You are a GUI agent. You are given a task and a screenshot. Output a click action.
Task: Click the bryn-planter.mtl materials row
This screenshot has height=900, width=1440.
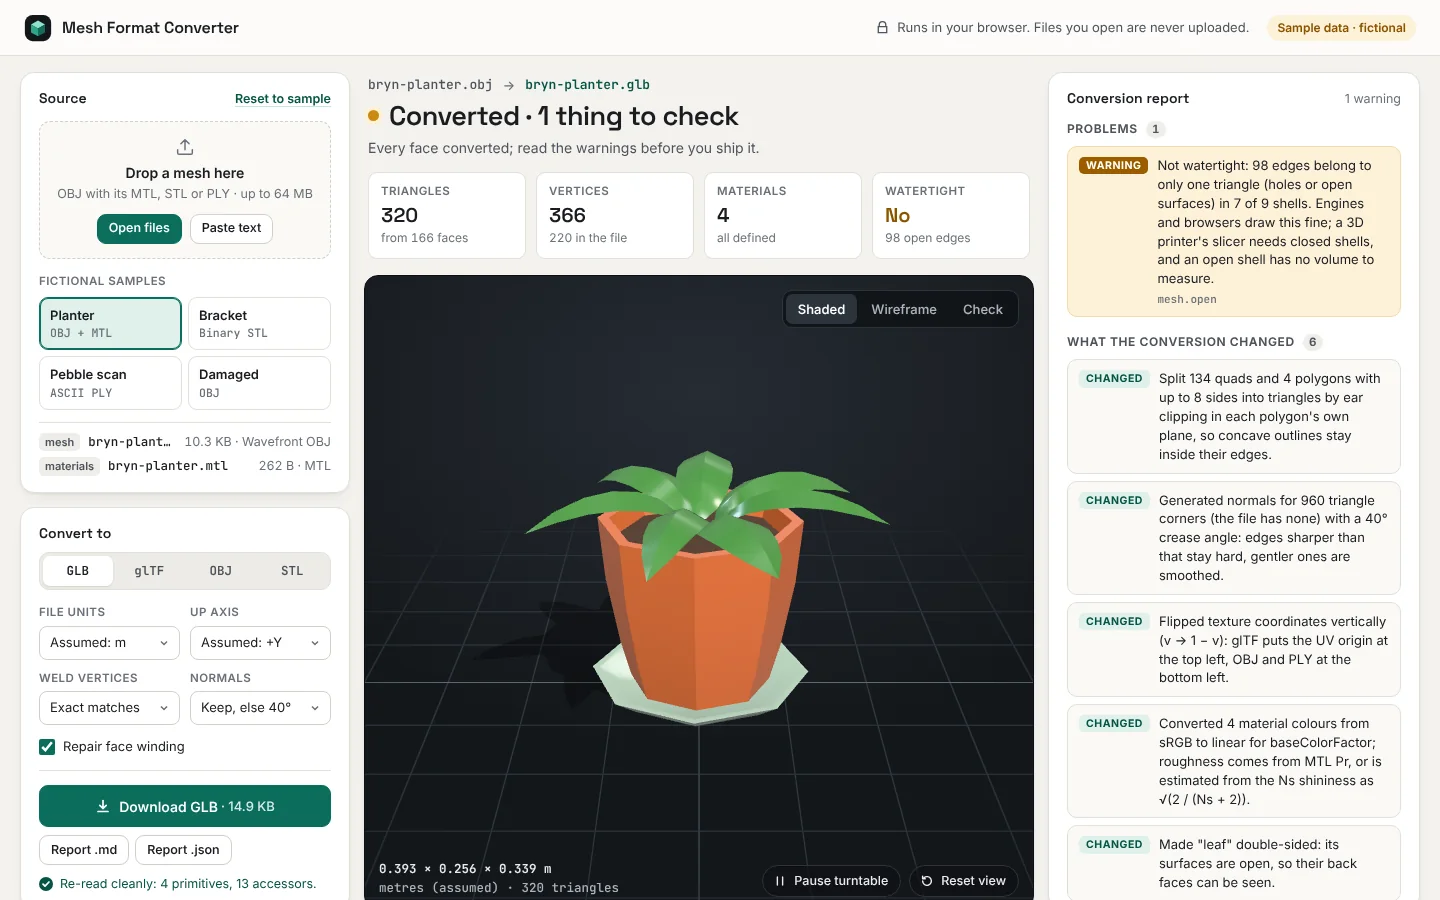pos(185,466)
